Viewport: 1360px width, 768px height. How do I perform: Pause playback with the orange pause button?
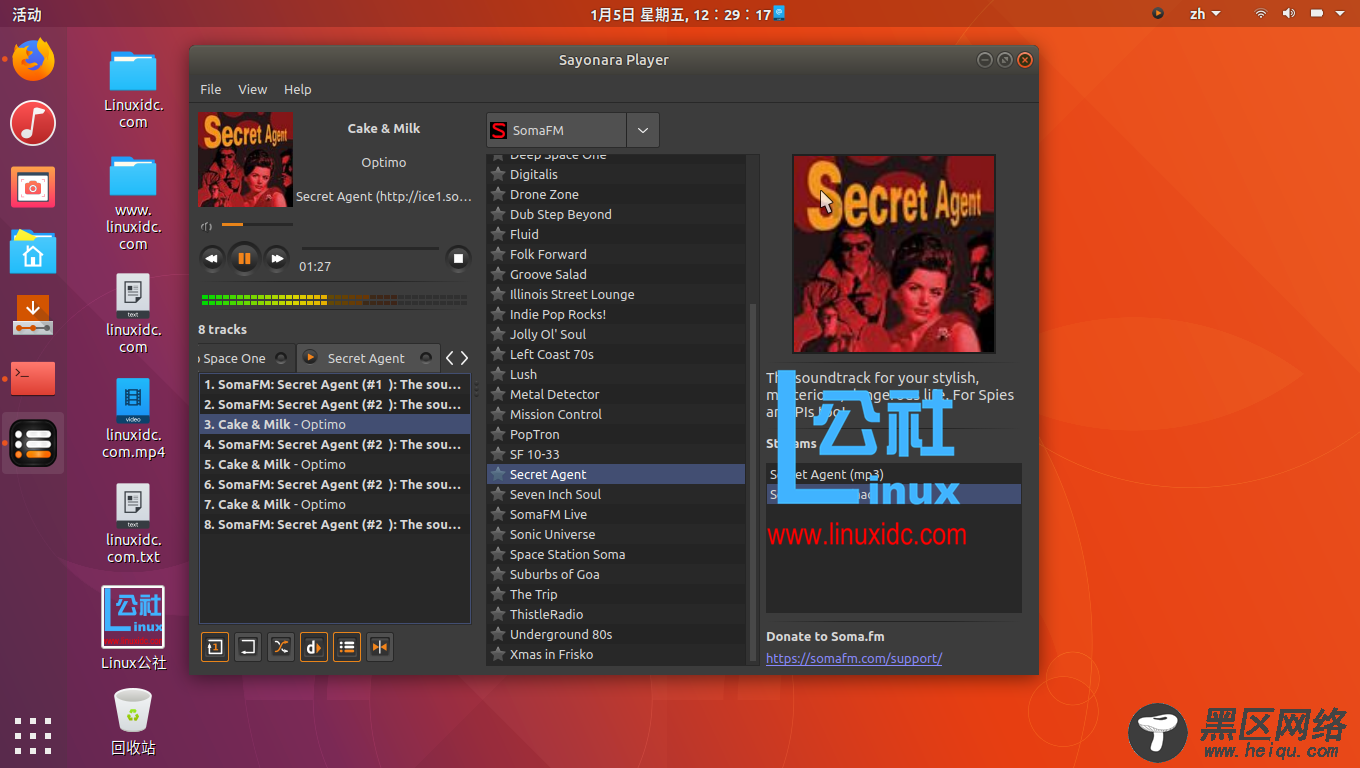click(x=244, y=258)
